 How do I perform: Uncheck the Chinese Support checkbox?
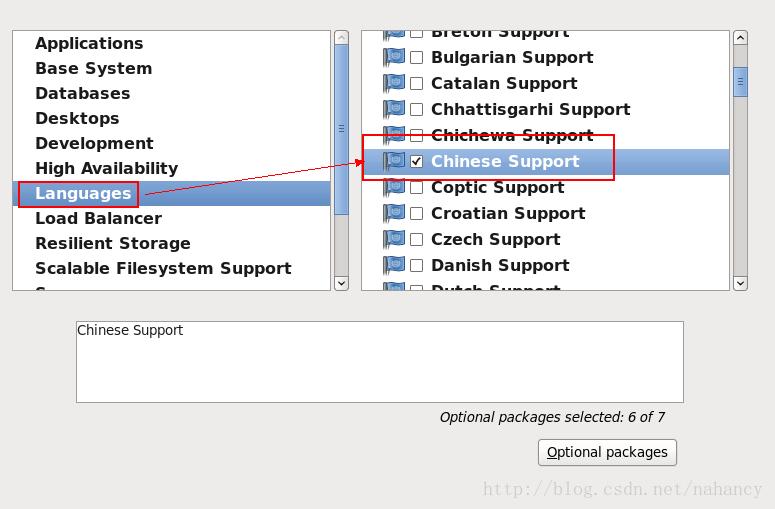pos(417,161)
